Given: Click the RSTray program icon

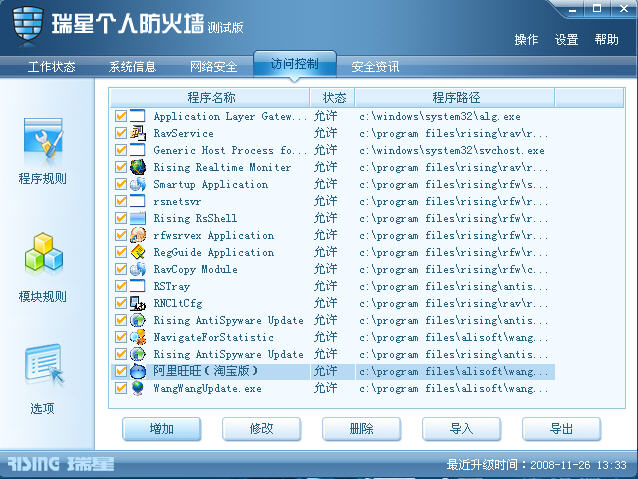Looking at the screenshot, I should click(138, 286).
